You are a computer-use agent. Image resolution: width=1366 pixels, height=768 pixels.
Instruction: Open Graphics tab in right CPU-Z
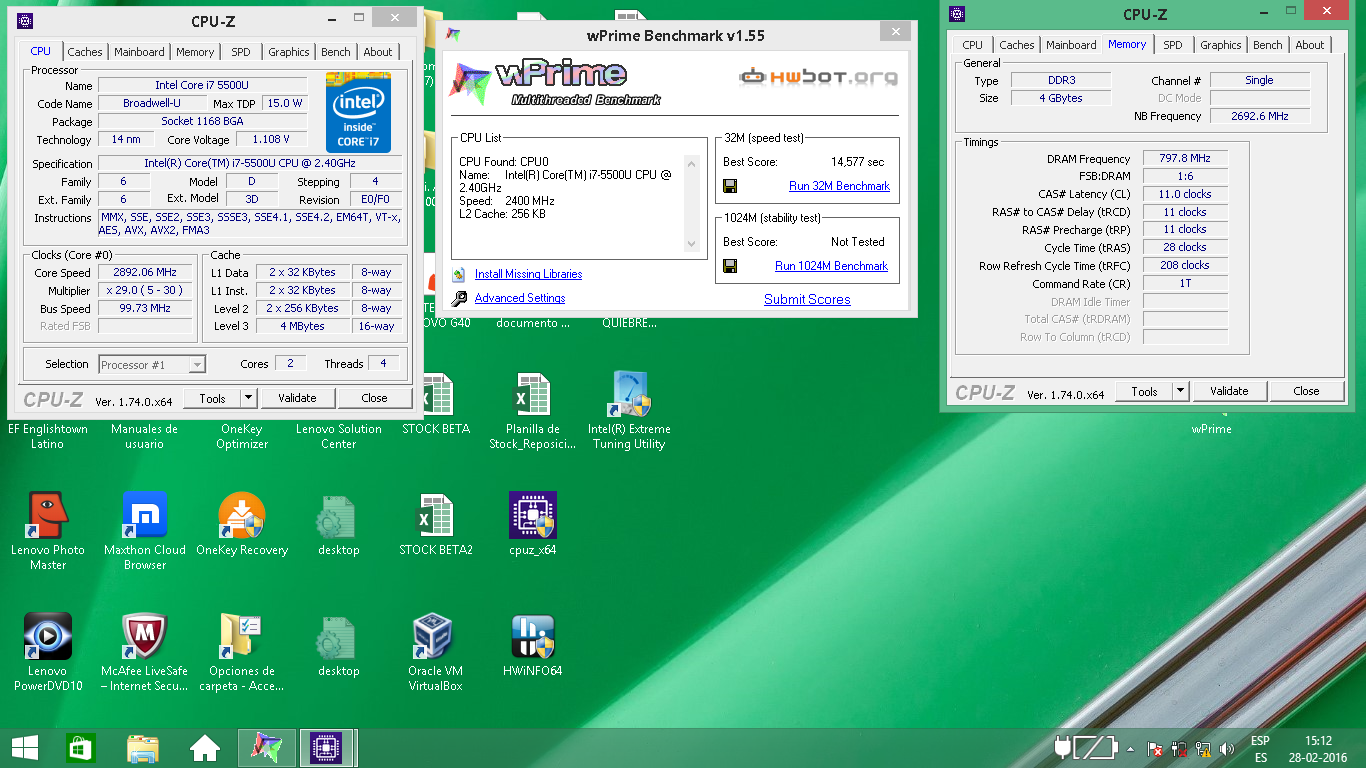point(1221,45)
